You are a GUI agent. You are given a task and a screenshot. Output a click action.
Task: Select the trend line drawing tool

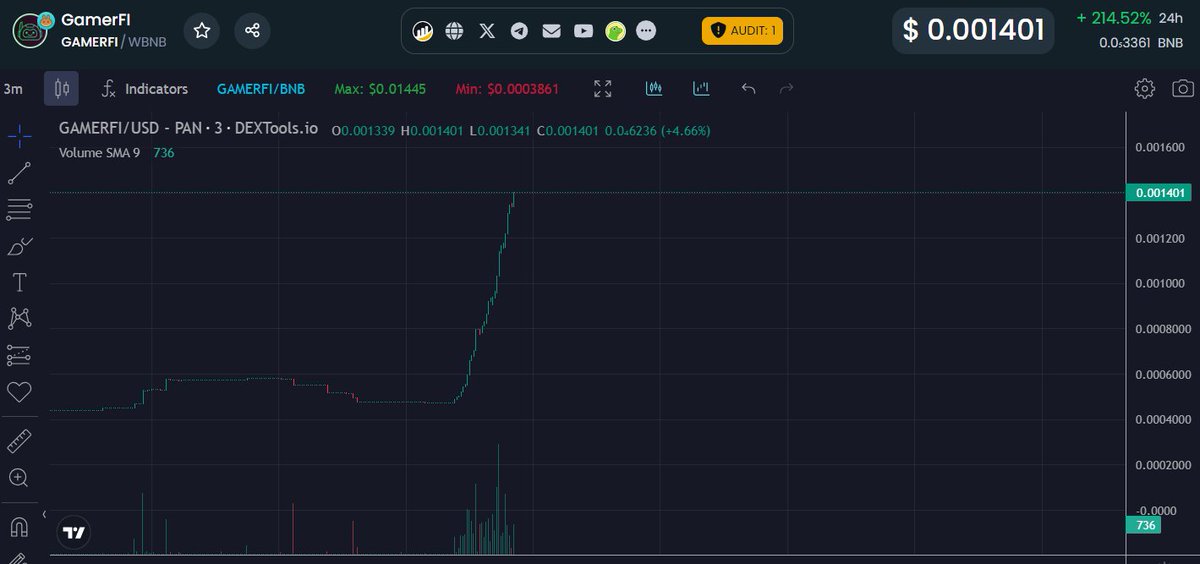[x=19, y=173]
